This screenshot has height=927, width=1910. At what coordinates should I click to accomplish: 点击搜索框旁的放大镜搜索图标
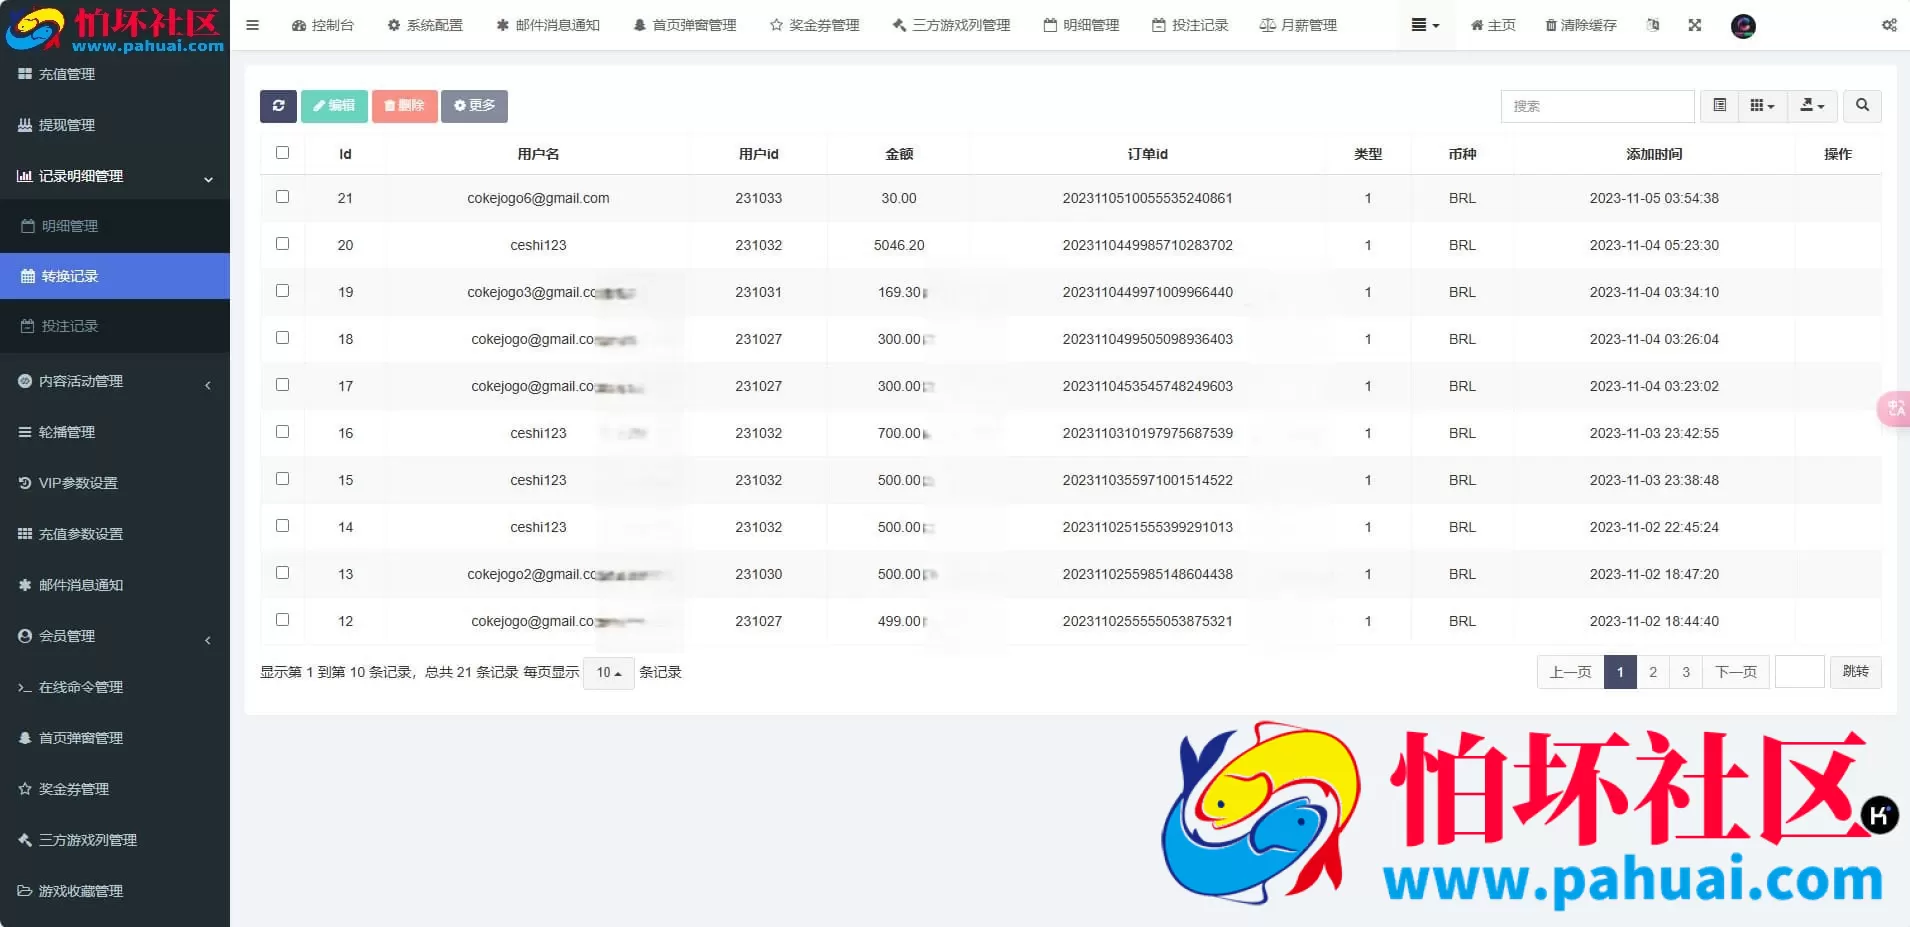tap(1861, 106)
